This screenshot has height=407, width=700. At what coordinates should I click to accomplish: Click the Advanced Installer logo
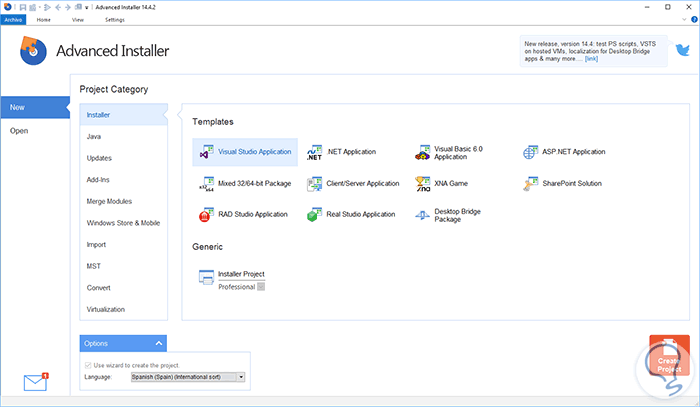point(33,50)
